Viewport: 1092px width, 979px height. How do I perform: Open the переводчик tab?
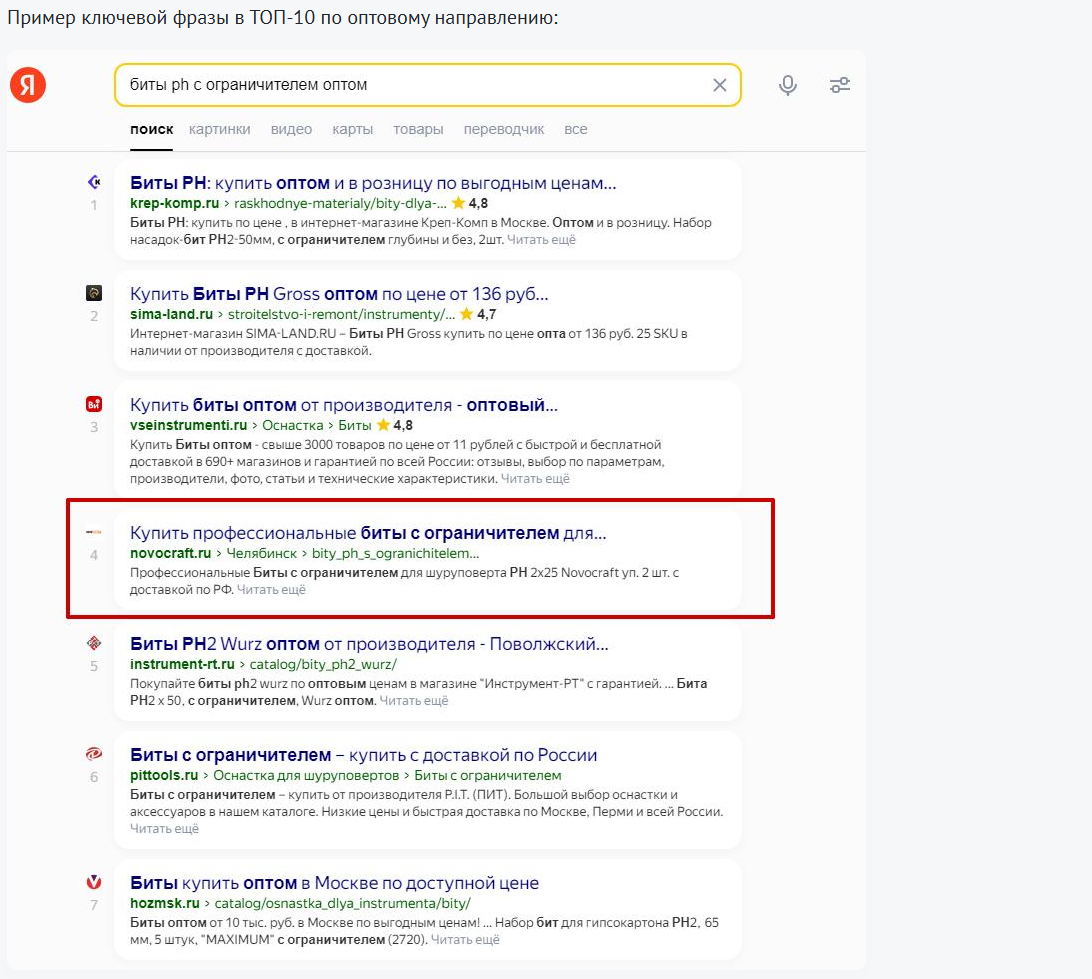(503, 129)
